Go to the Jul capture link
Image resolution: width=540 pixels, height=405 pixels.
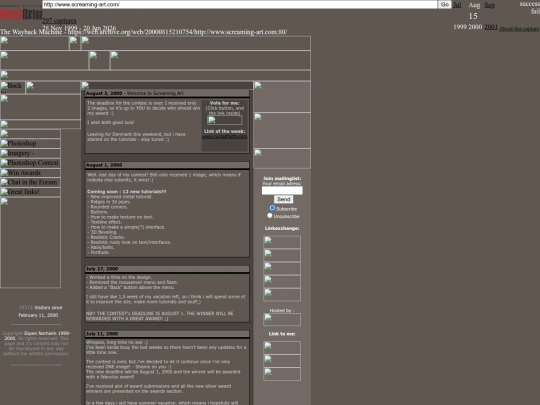(457, 5)
